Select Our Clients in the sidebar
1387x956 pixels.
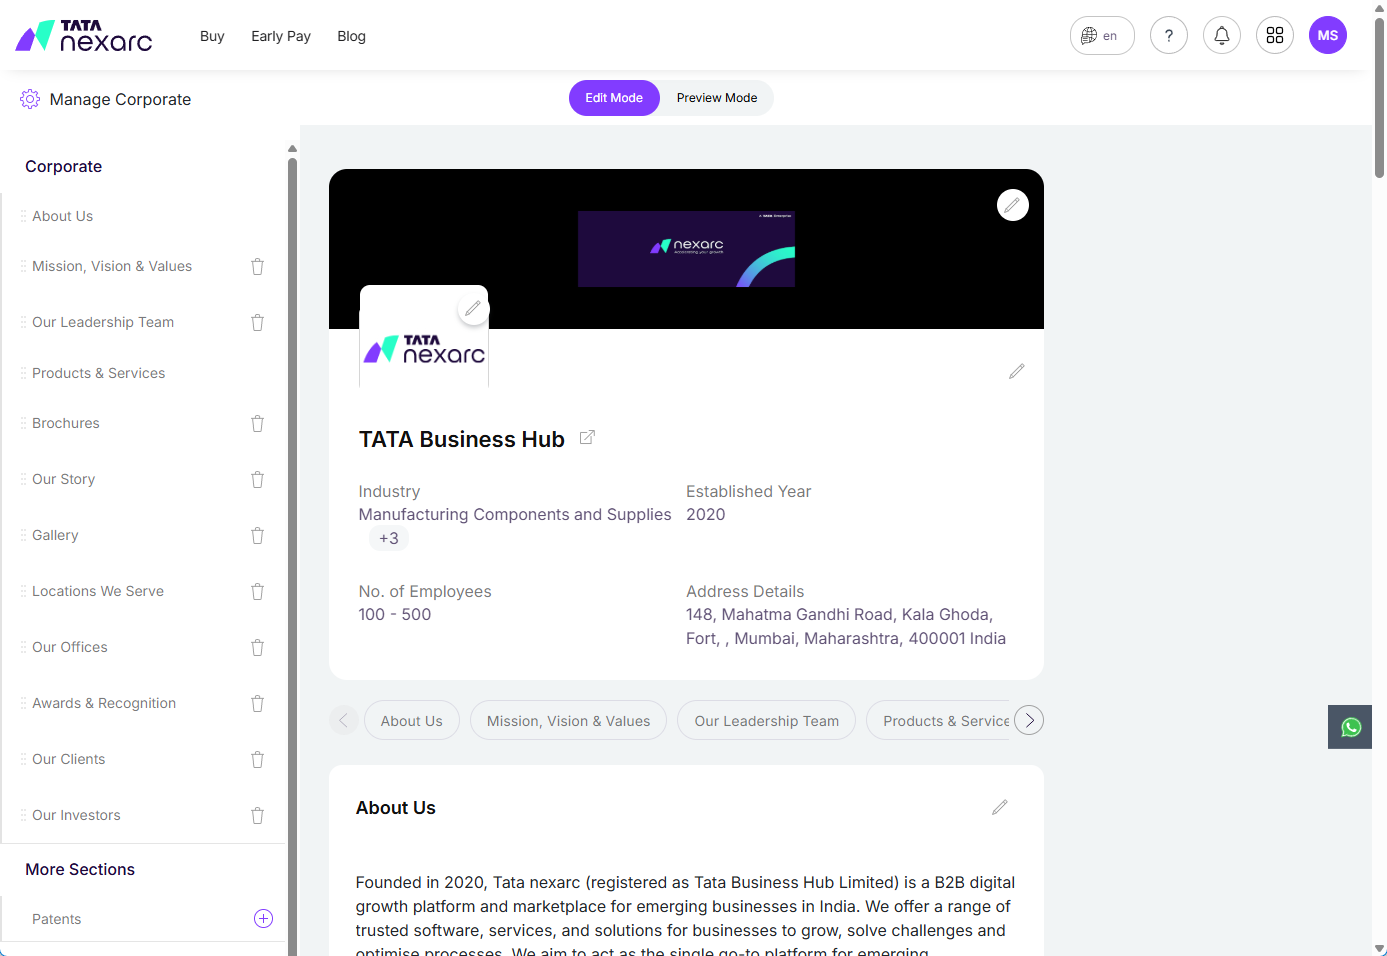click(x=68, y=759)
